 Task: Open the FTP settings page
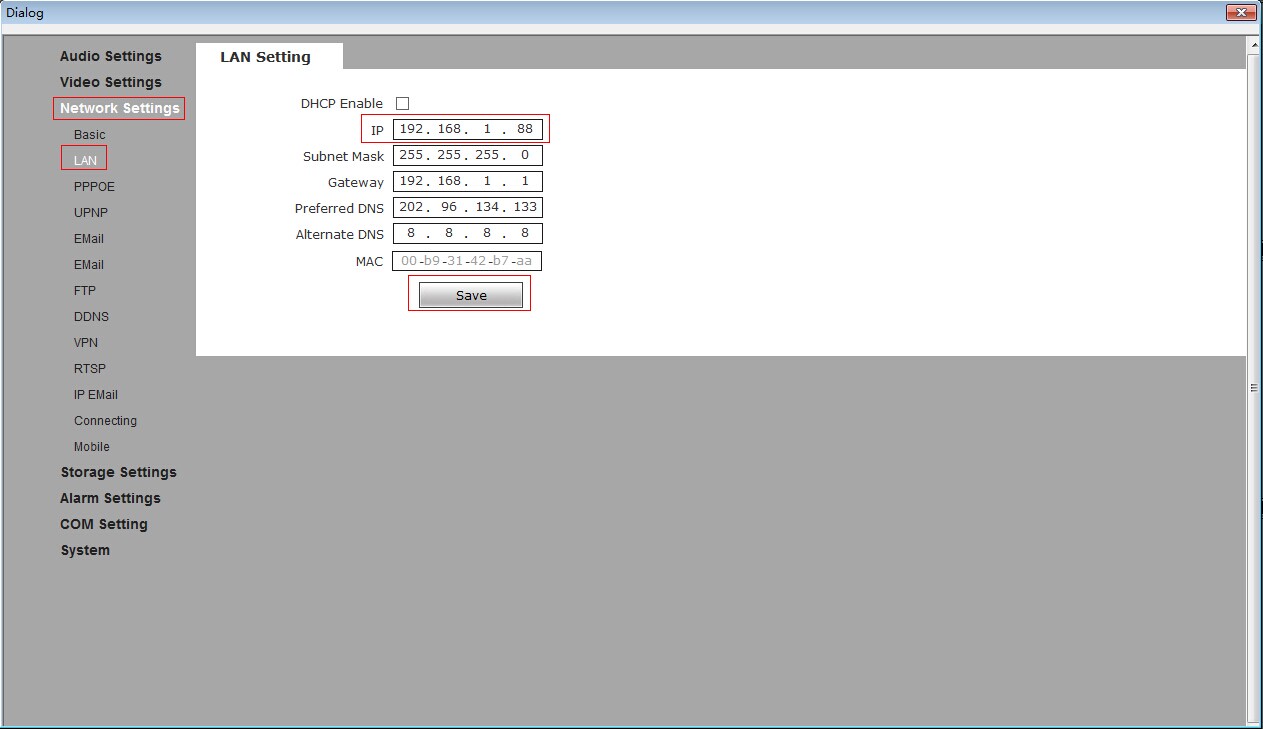coord(84,290)
